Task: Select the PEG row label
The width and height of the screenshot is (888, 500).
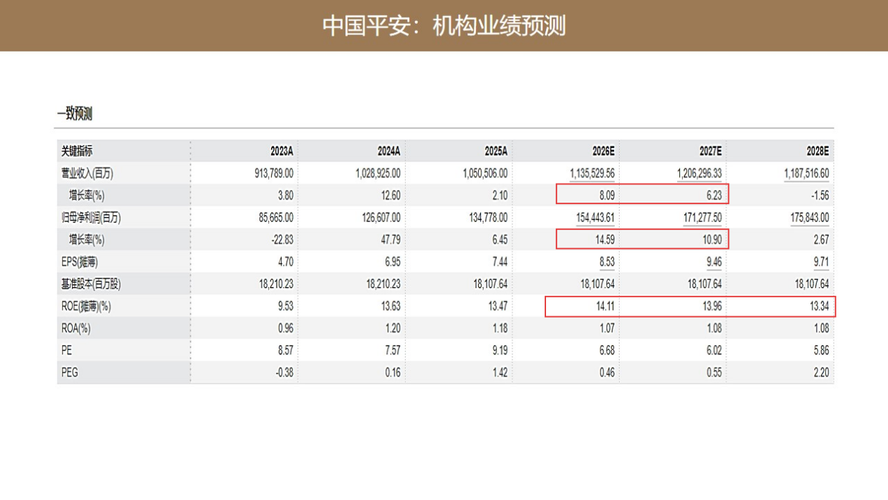Action: coord(70,373)
